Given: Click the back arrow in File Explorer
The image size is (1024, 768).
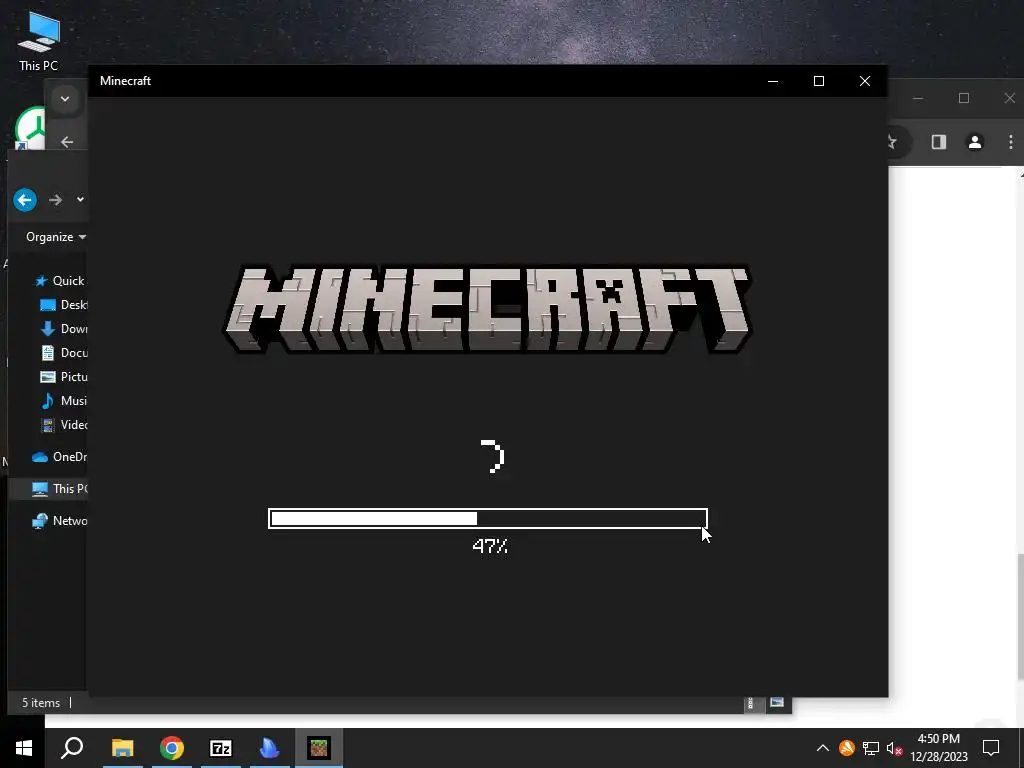Looking at the screenshot, I should point(25,200).
